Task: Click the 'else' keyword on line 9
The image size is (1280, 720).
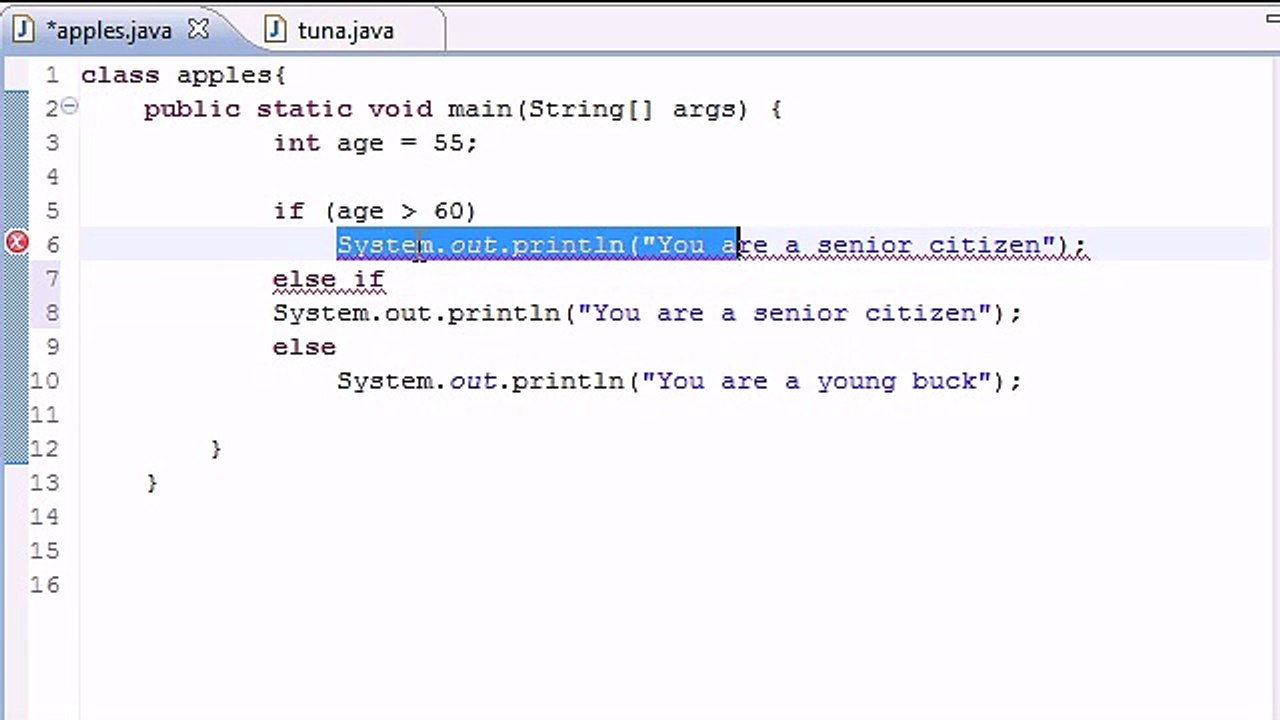Action: click(x=304, y=347)
